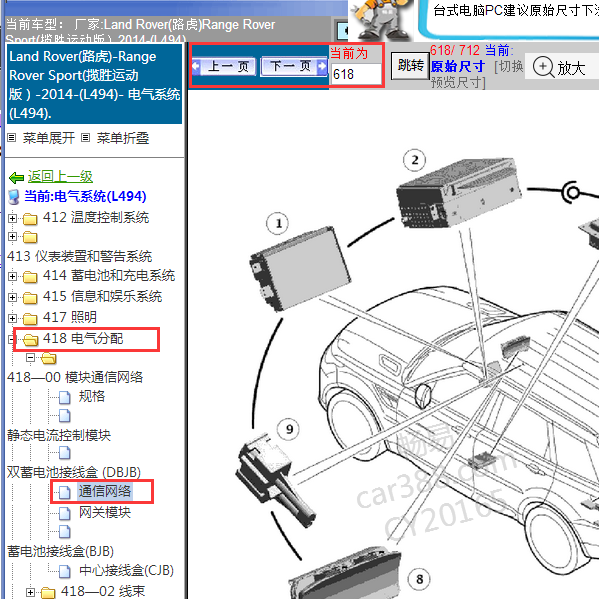Open the 412 温度控制系统 folder

pos(96,217)
